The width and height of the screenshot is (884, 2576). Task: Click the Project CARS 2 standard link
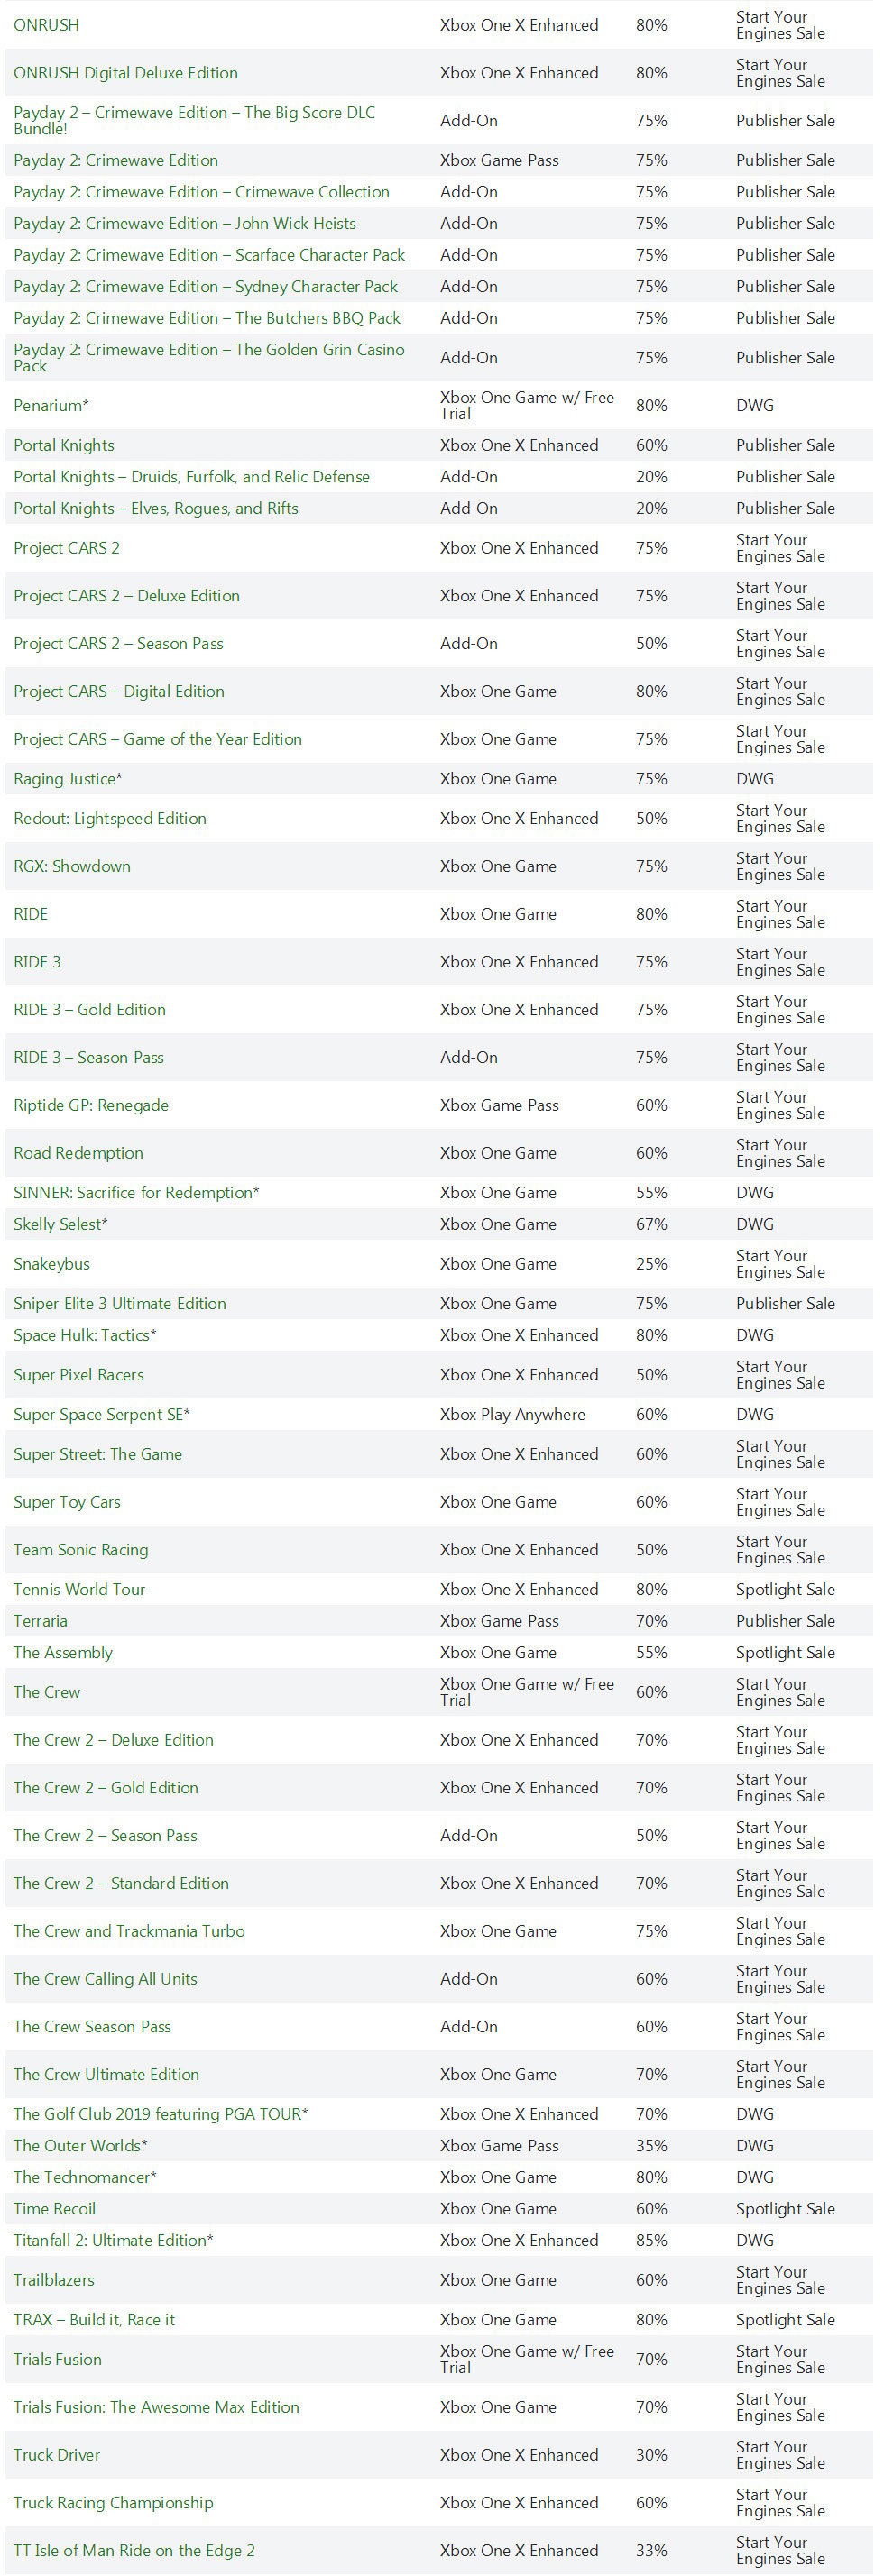(67, 549)
